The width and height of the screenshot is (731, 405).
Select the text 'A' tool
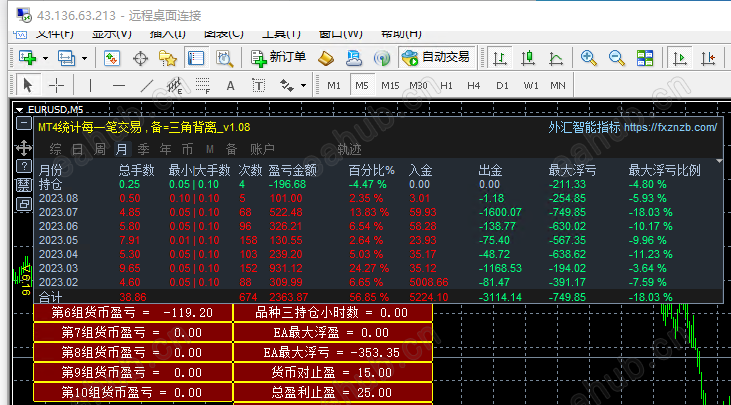coord(230,85)
